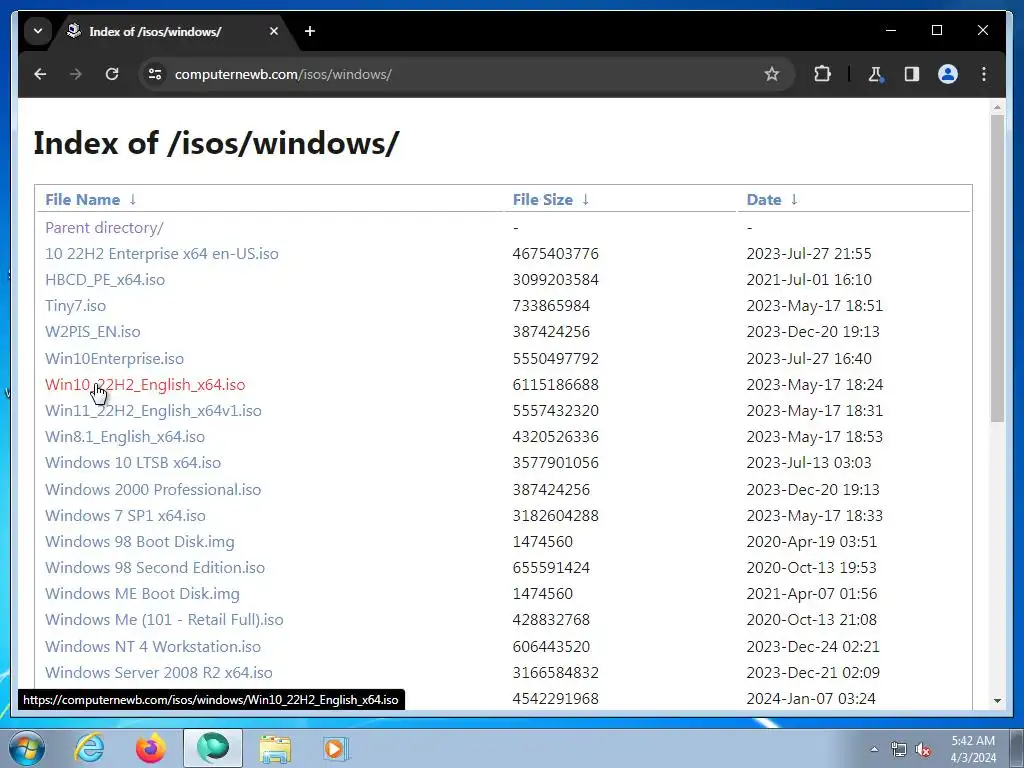Download Windows Me (101 - Retail Full).iso

pyautogui.click(x=164, y=620)
